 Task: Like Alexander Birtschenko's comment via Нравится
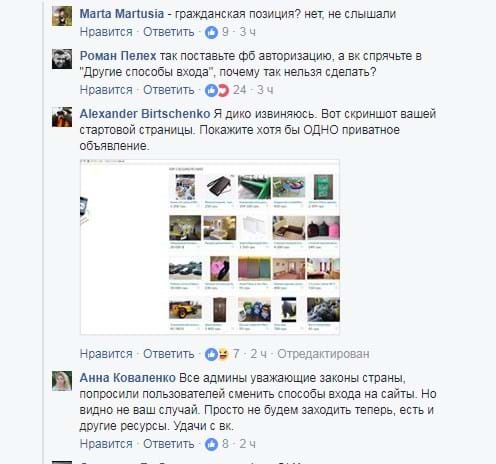point(106,354)
